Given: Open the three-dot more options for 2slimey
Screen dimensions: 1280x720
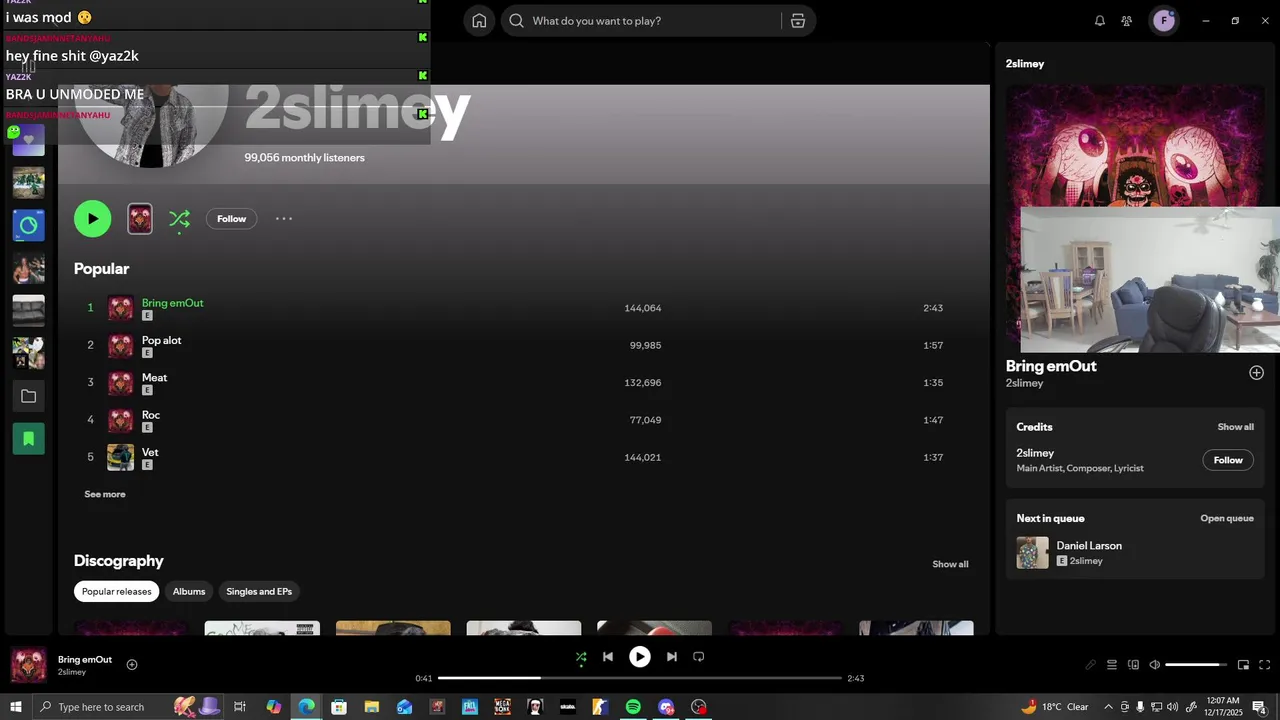Looking at the screenshot, I should click(x=284, y=219).
